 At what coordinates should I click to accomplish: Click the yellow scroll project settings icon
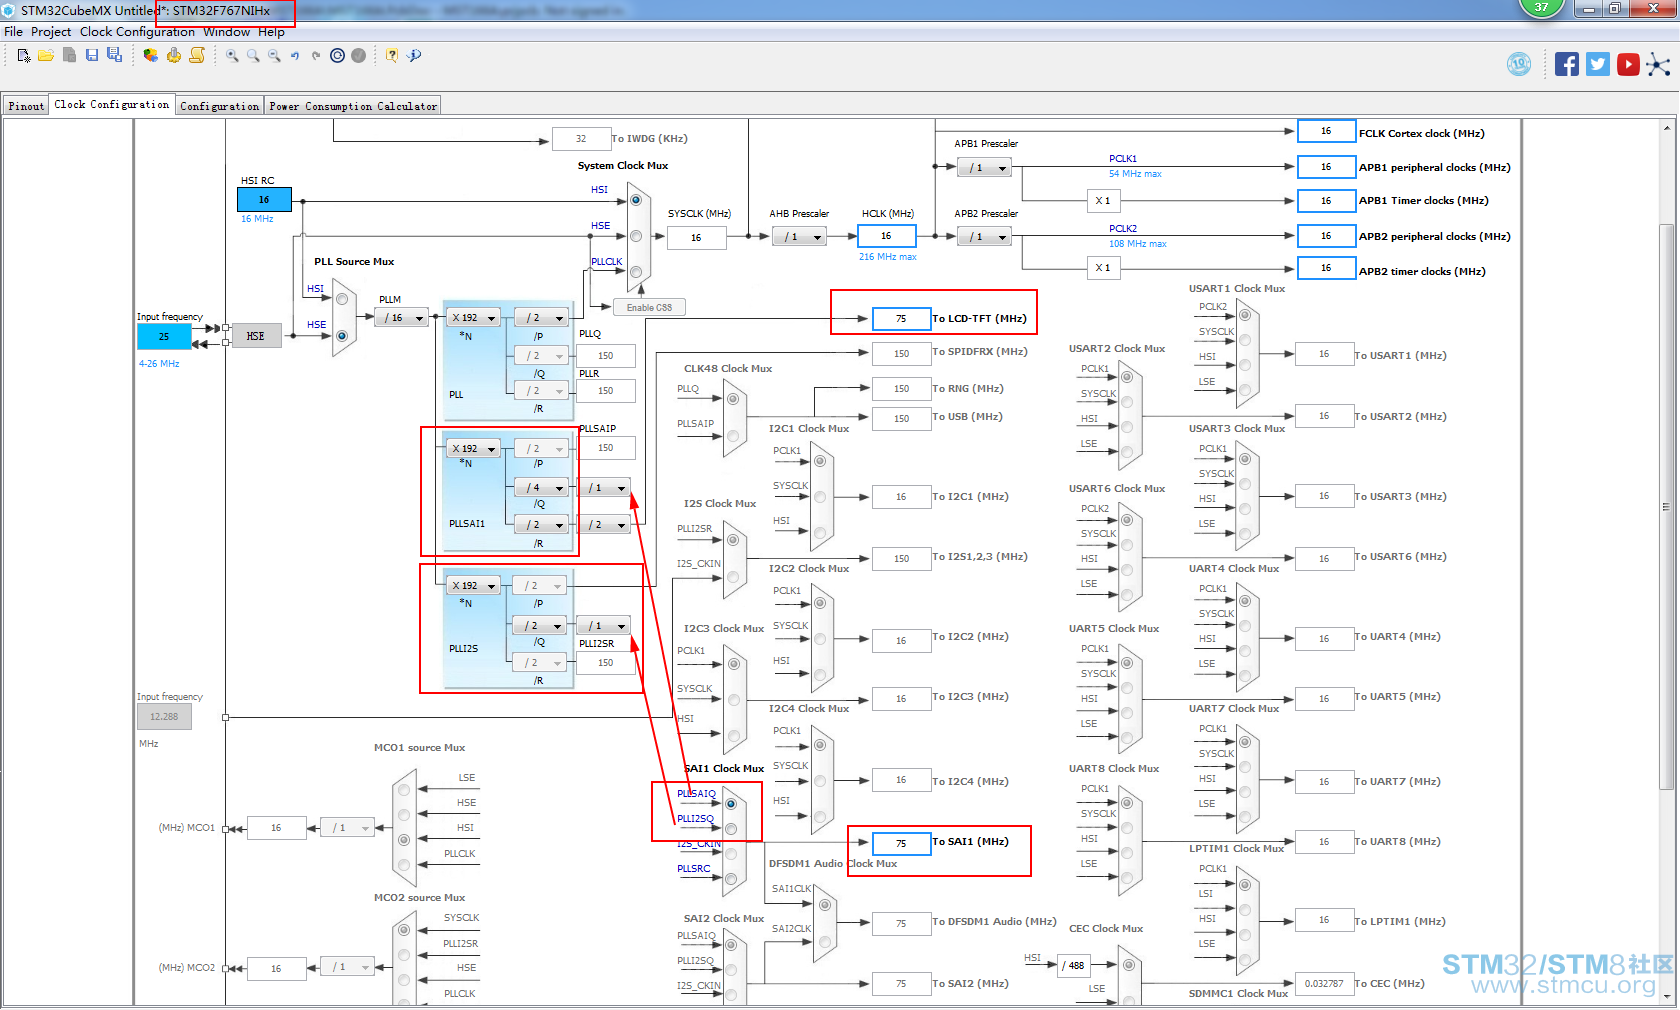(x=197, y=56)
